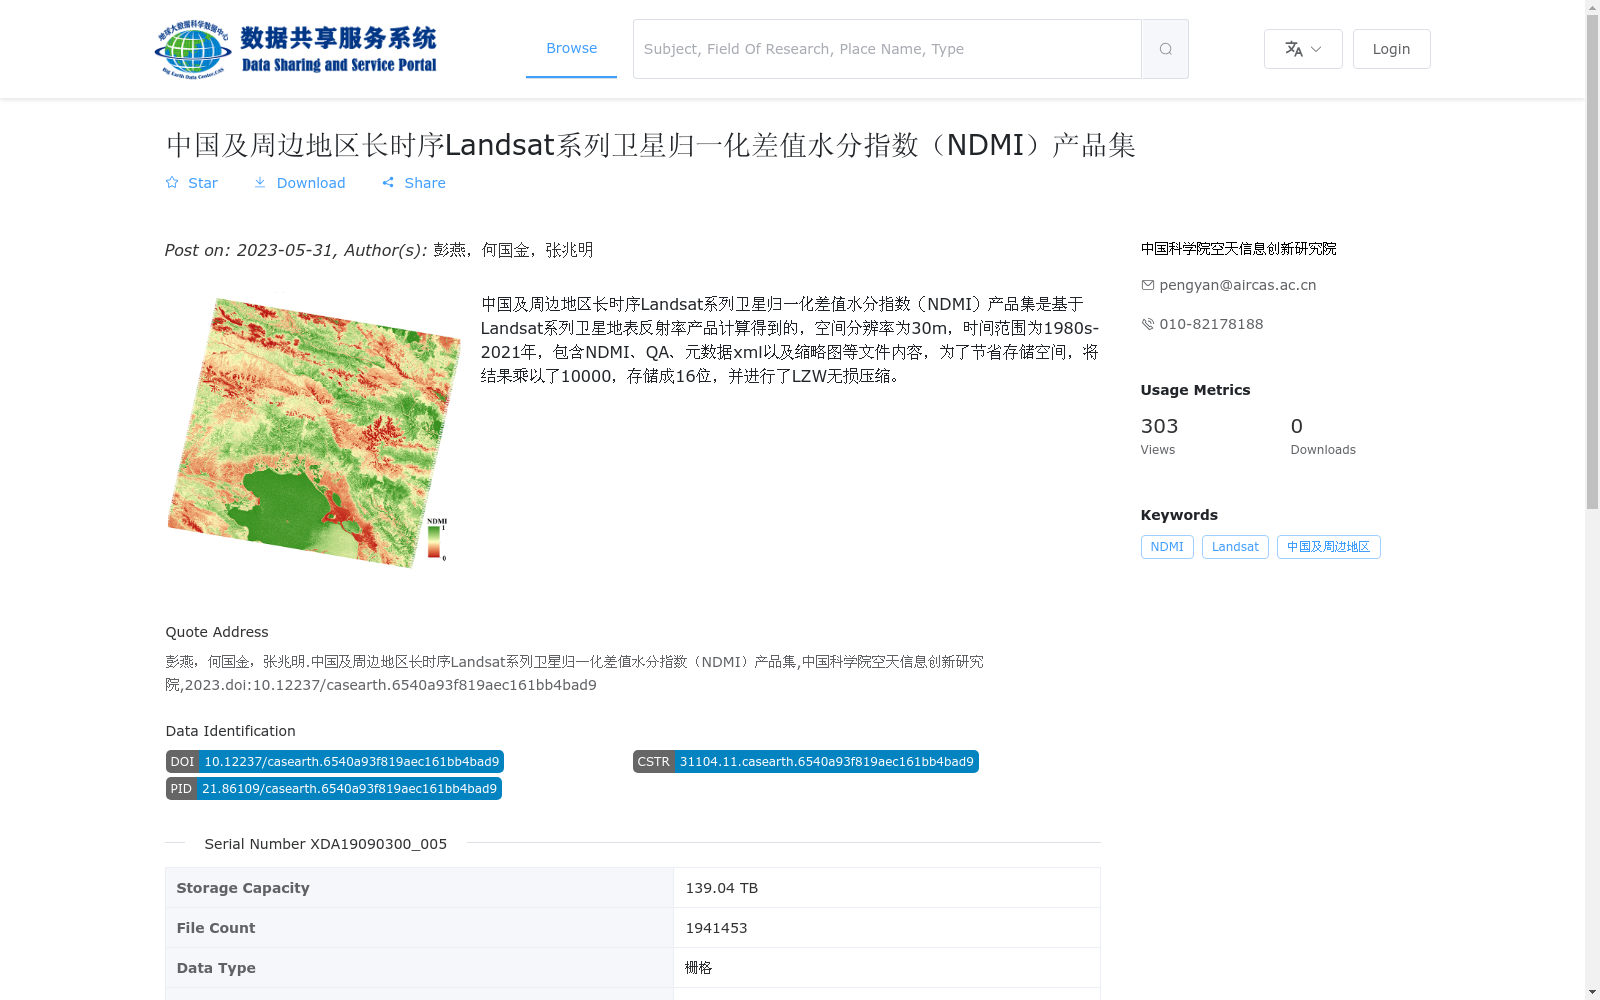Click pengyan@aircas.ac.cn email text
1600x1000 pixels.
pos(1238,285)
